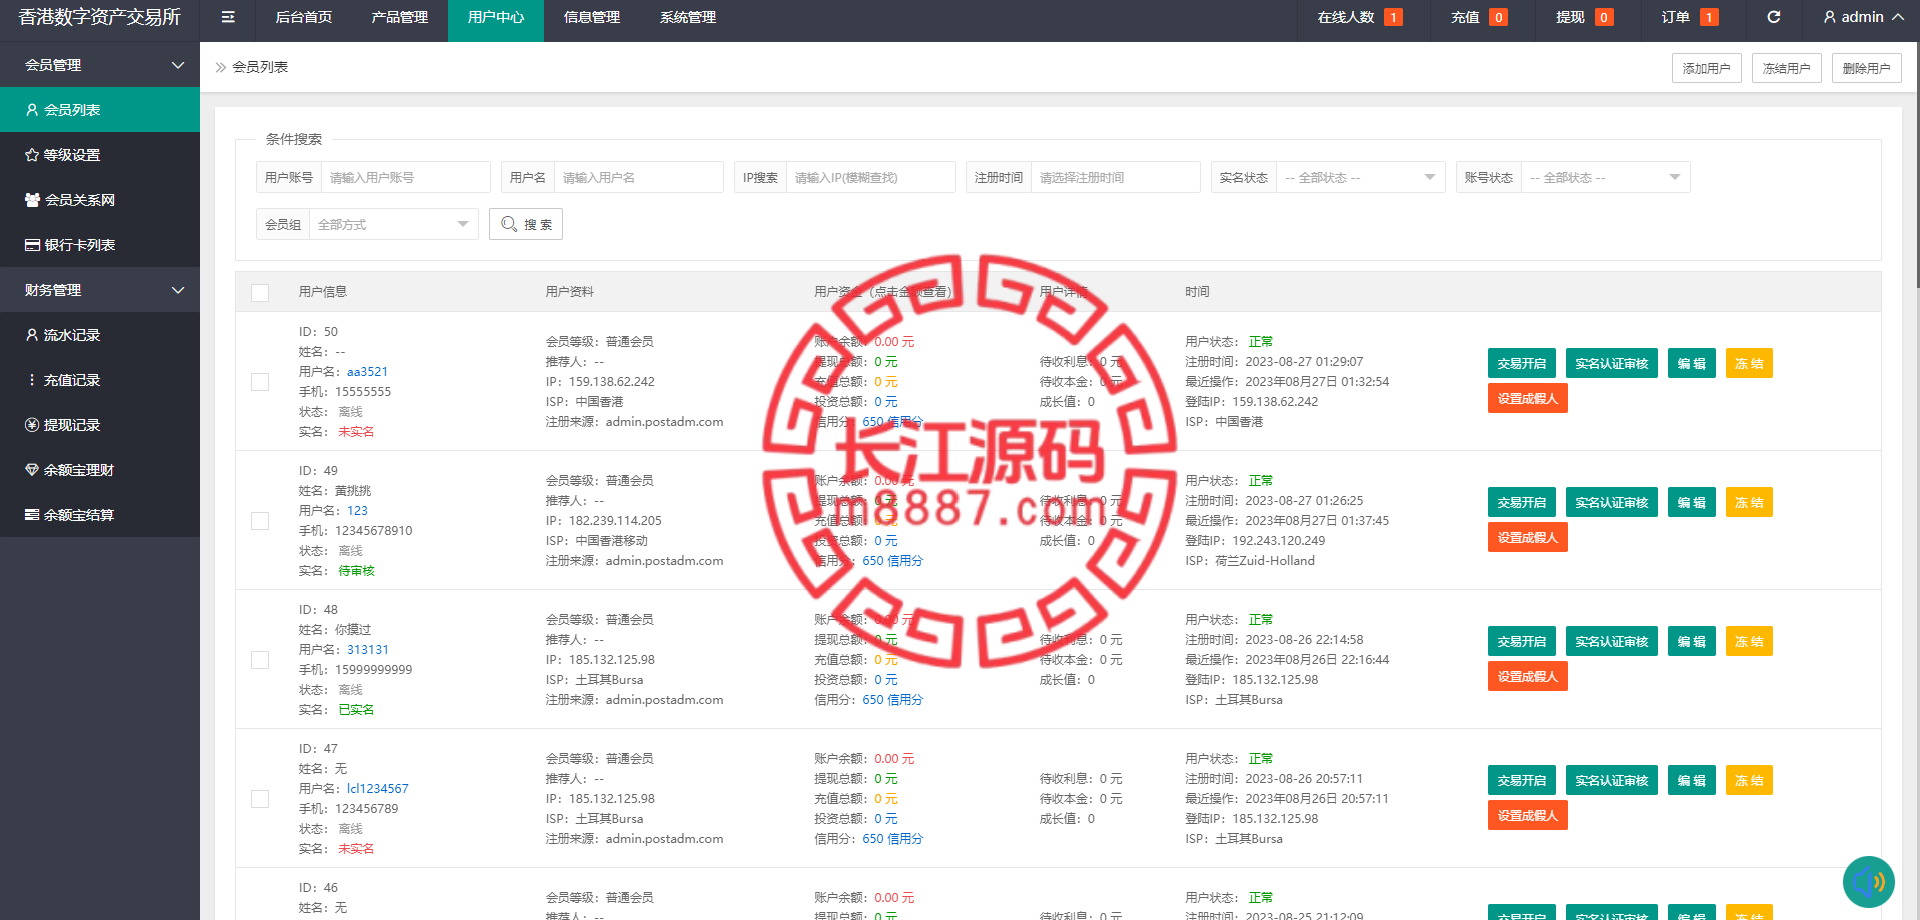
Task: Click the refresh icon in top bar
Action: (1774, 17)
